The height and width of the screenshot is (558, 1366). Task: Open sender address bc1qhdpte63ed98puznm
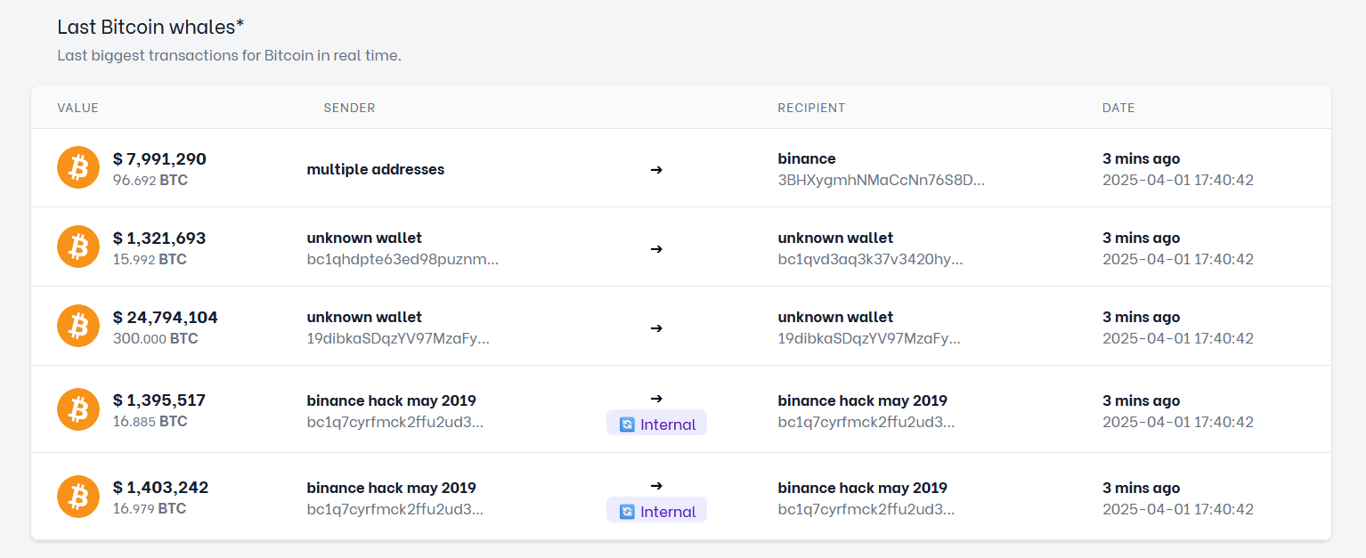coord(402,260)
